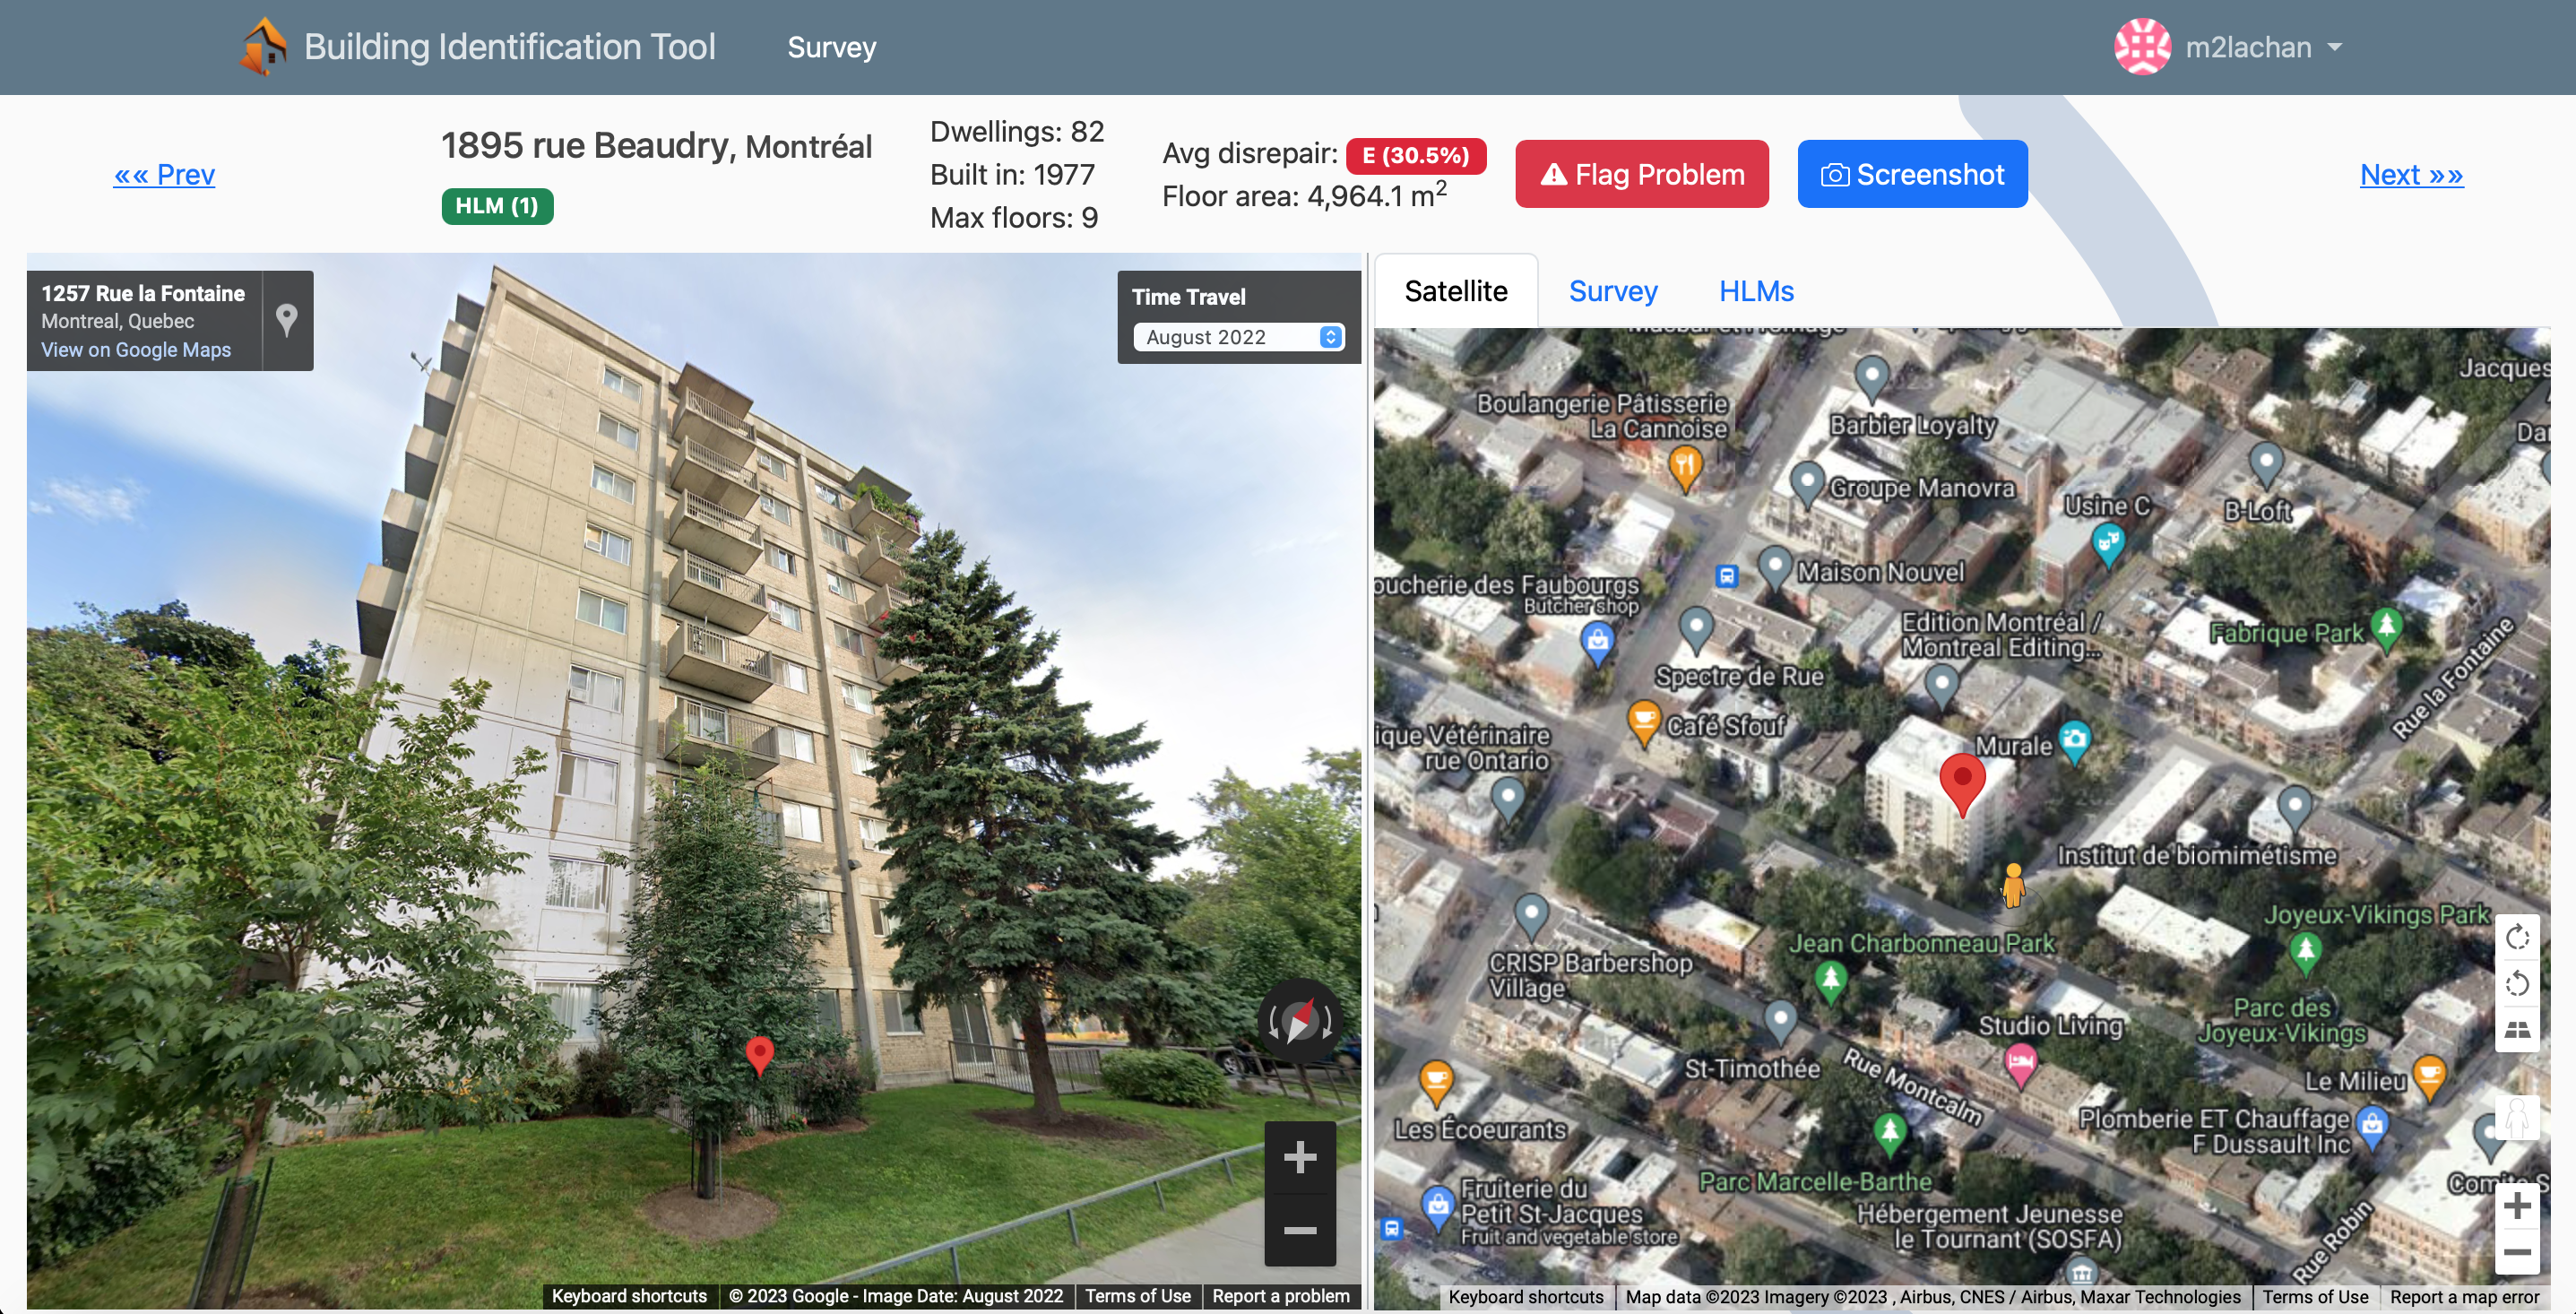Rotate satellite map counterclockwise
2576x1314 pixels.
point(2517,984)
